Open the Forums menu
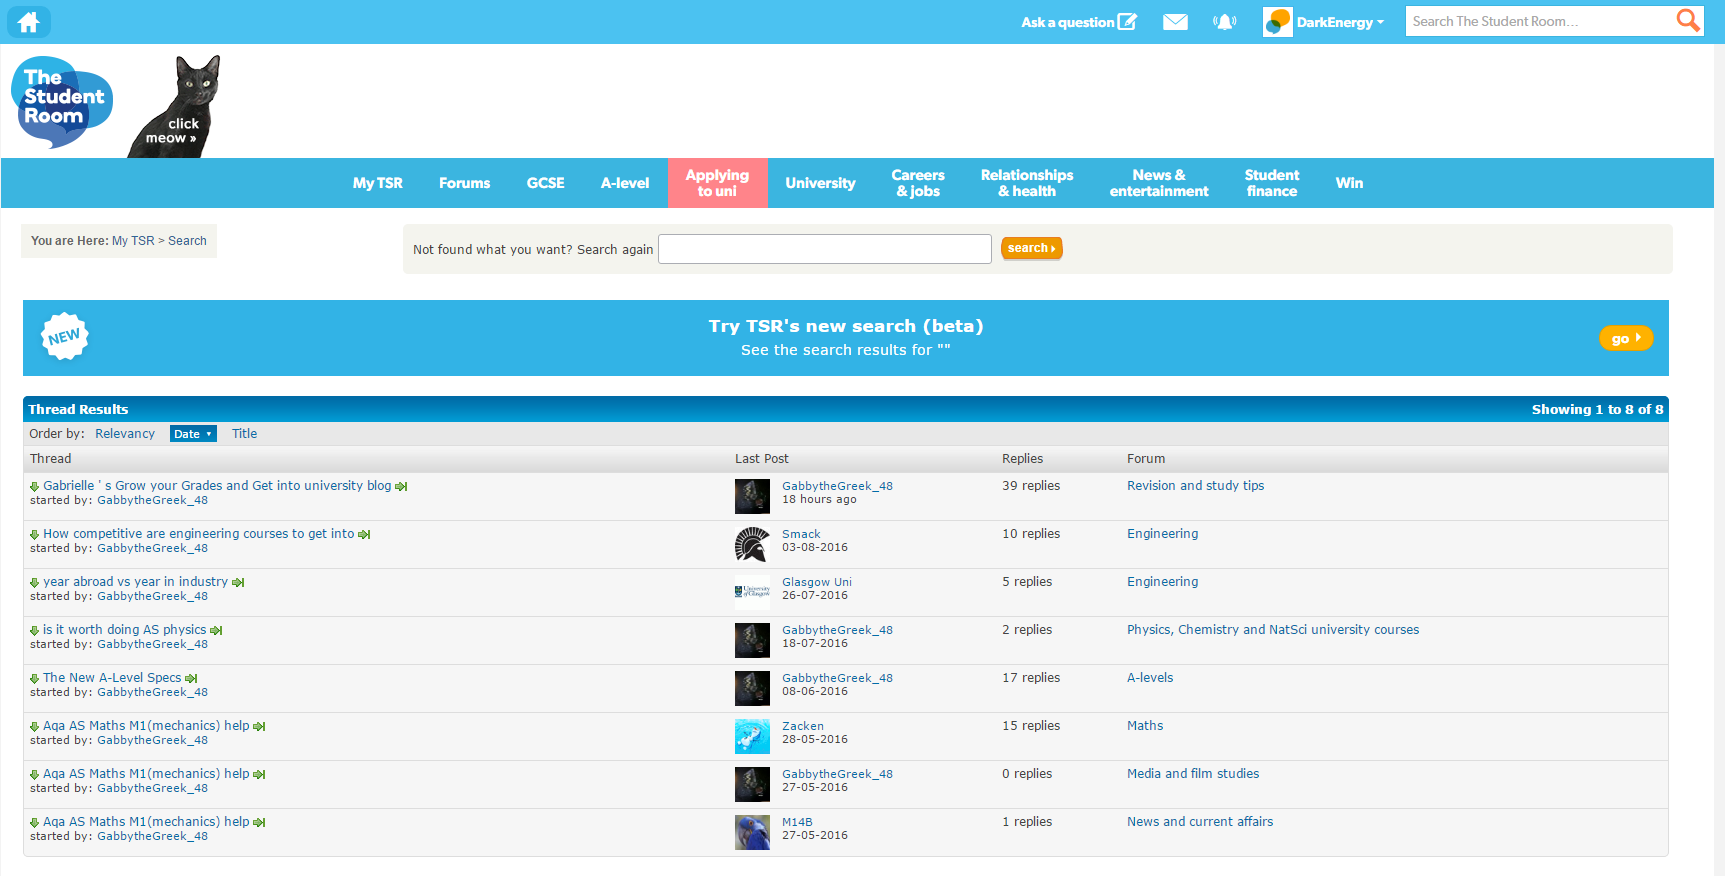 [464, 183]
